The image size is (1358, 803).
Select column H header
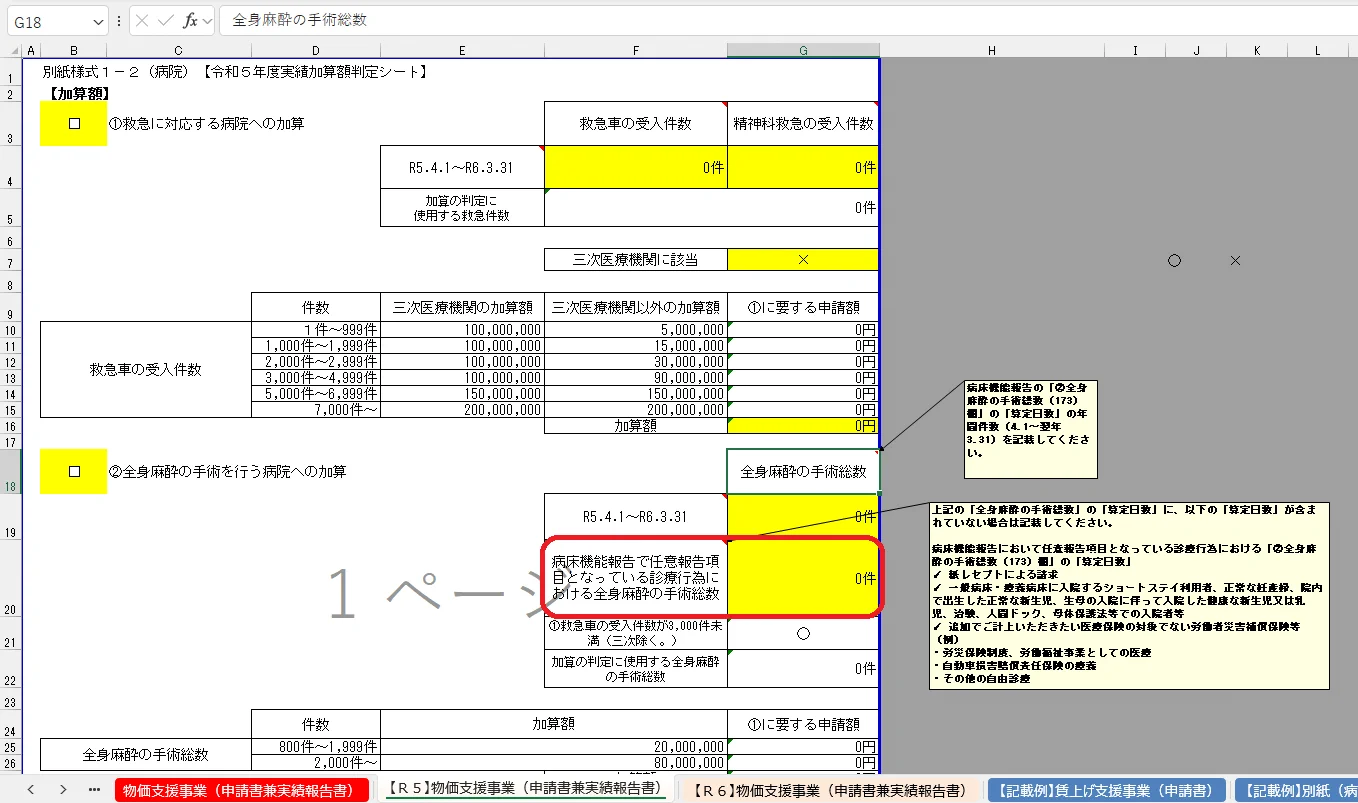991,51
